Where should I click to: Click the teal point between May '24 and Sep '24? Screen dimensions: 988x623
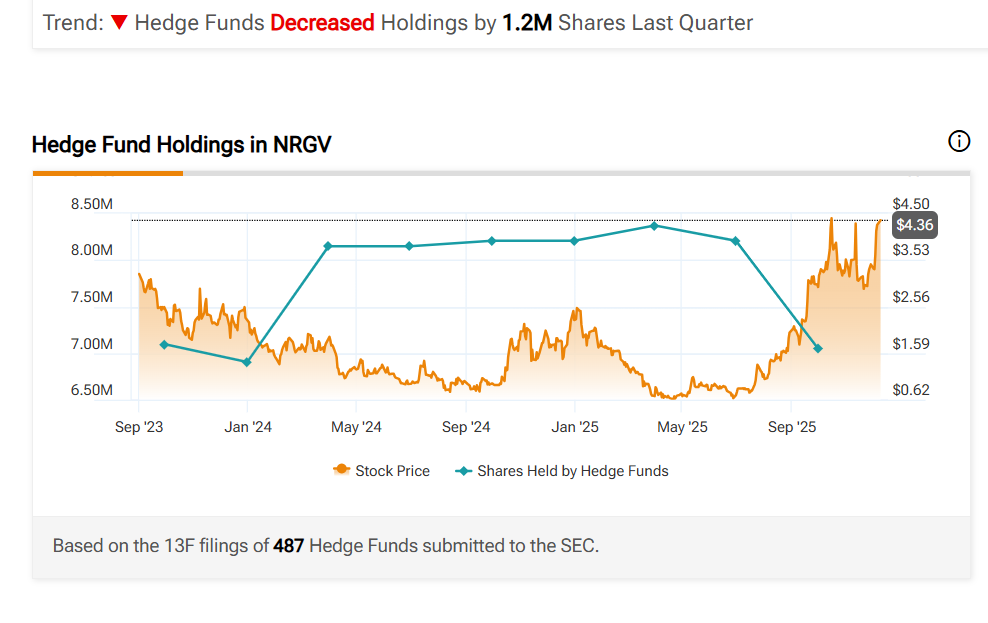pyautogui.click(x=409, y=246)
